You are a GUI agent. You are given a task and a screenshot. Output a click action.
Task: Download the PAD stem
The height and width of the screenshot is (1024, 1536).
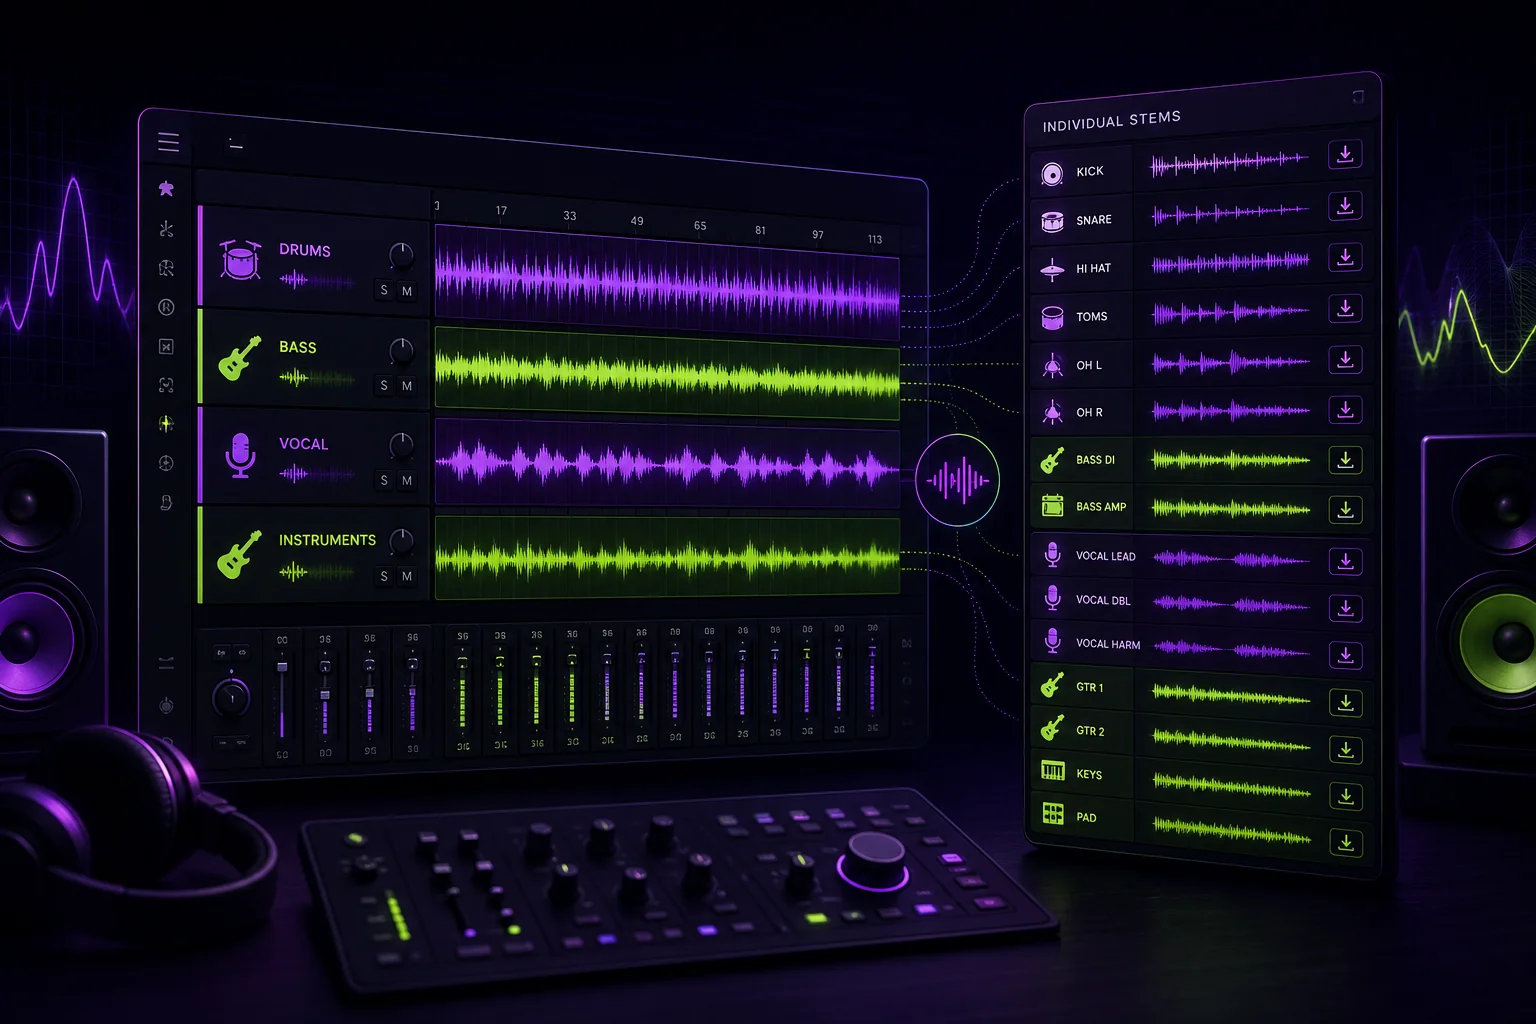[1345, 842]
